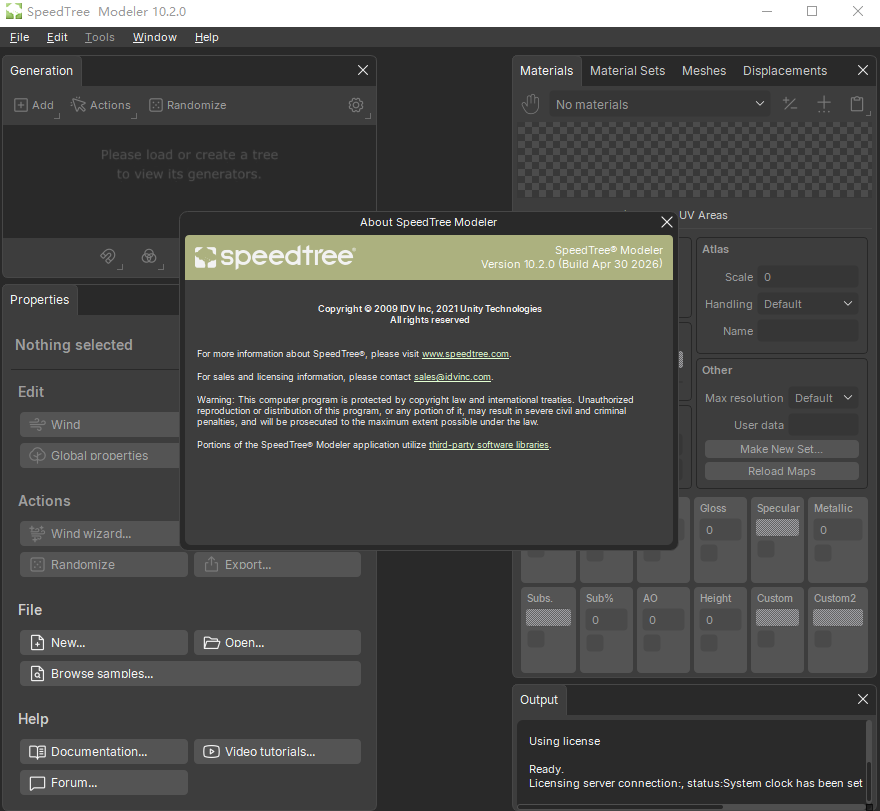Open Generation panel settings gear
Screen dimensions: 880x811
[356, 105]
